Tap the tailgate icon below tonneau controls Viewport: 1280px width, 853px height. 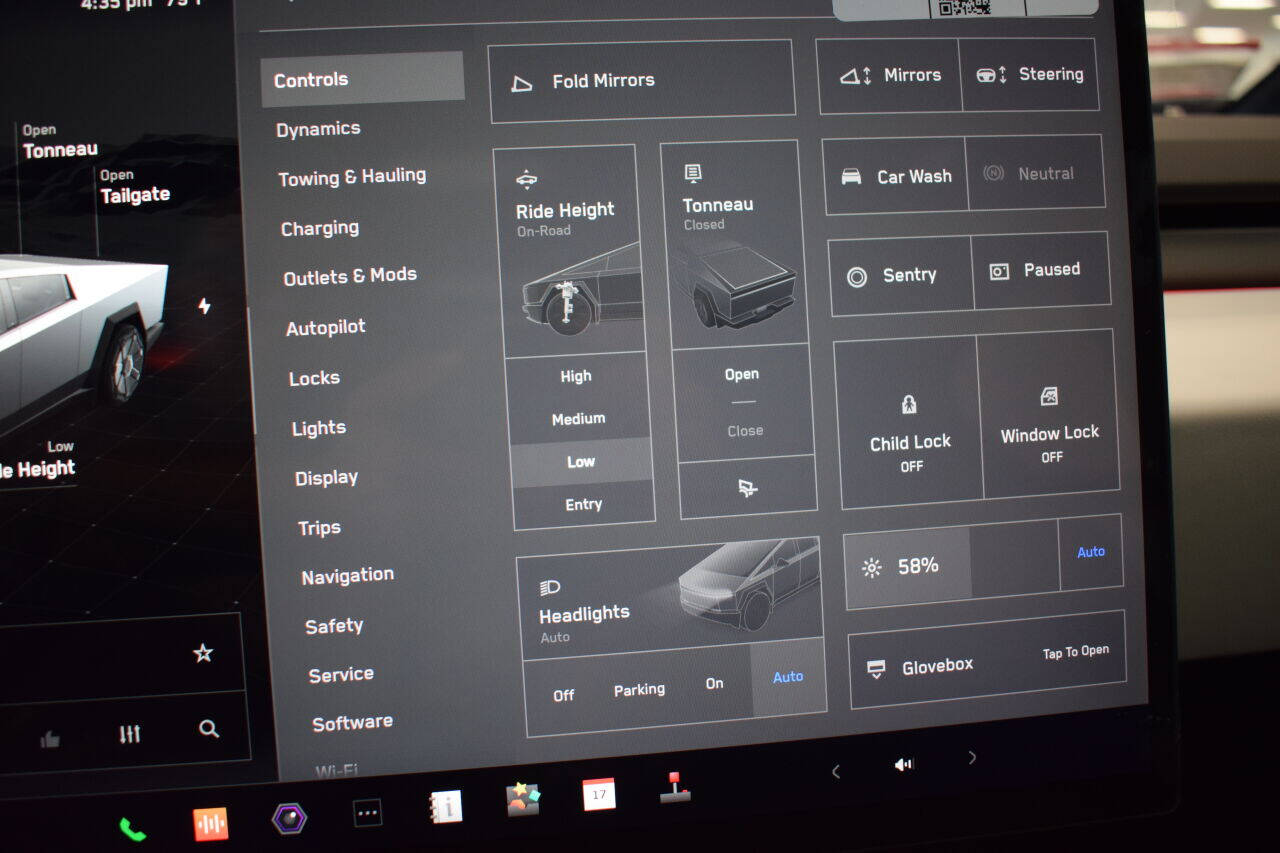tap(747, 488)
